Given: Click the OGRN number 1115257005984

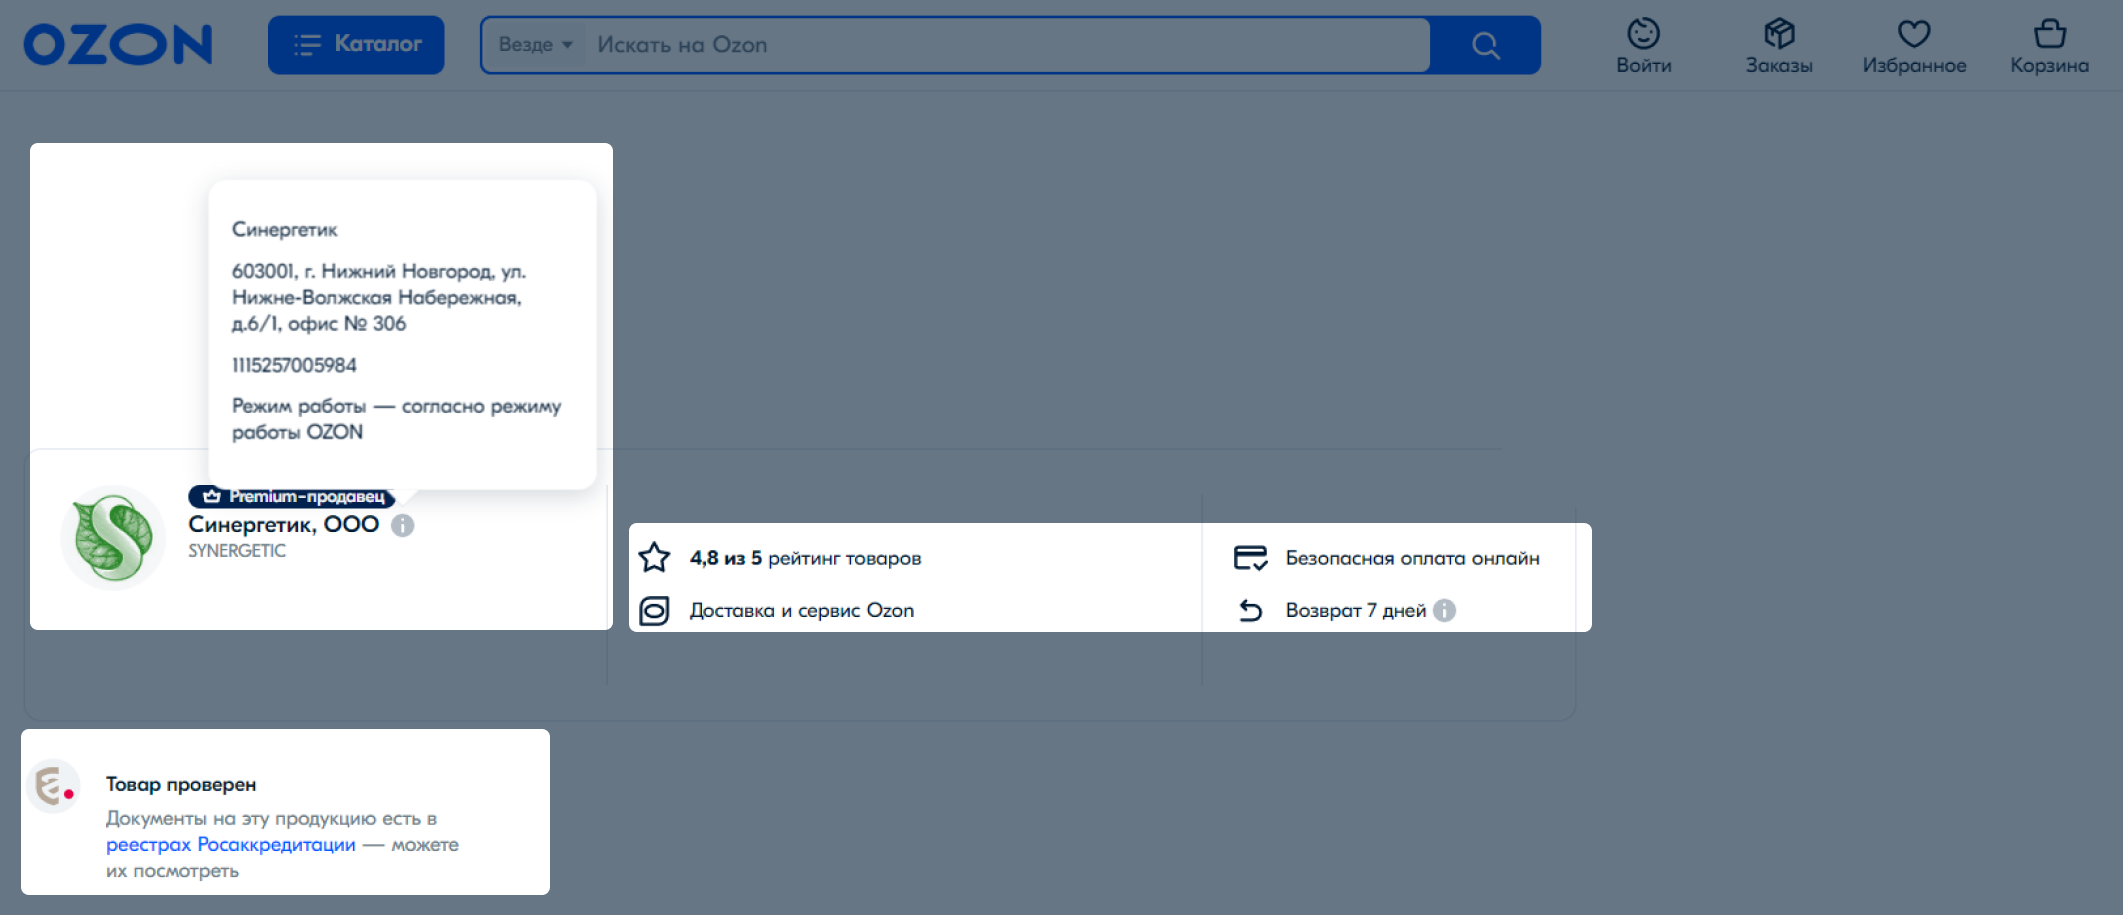Looking at the screenshot, I should point(294,365).
